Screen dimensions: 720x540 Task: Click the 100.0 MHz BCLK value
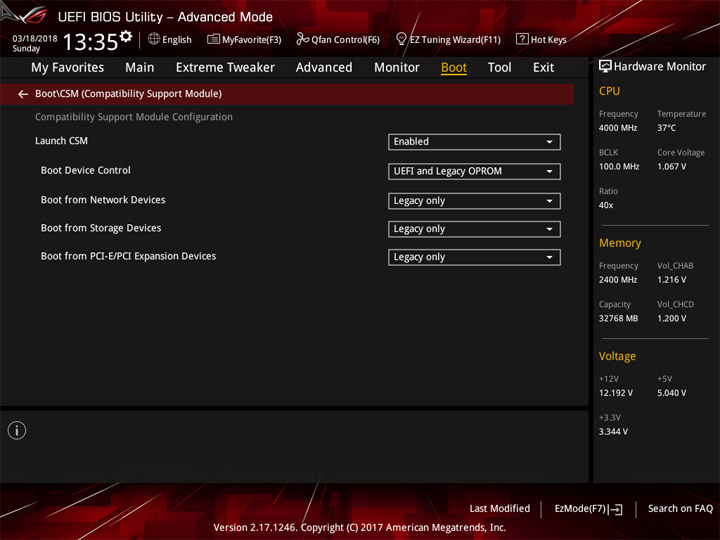(x=619, y=167)
